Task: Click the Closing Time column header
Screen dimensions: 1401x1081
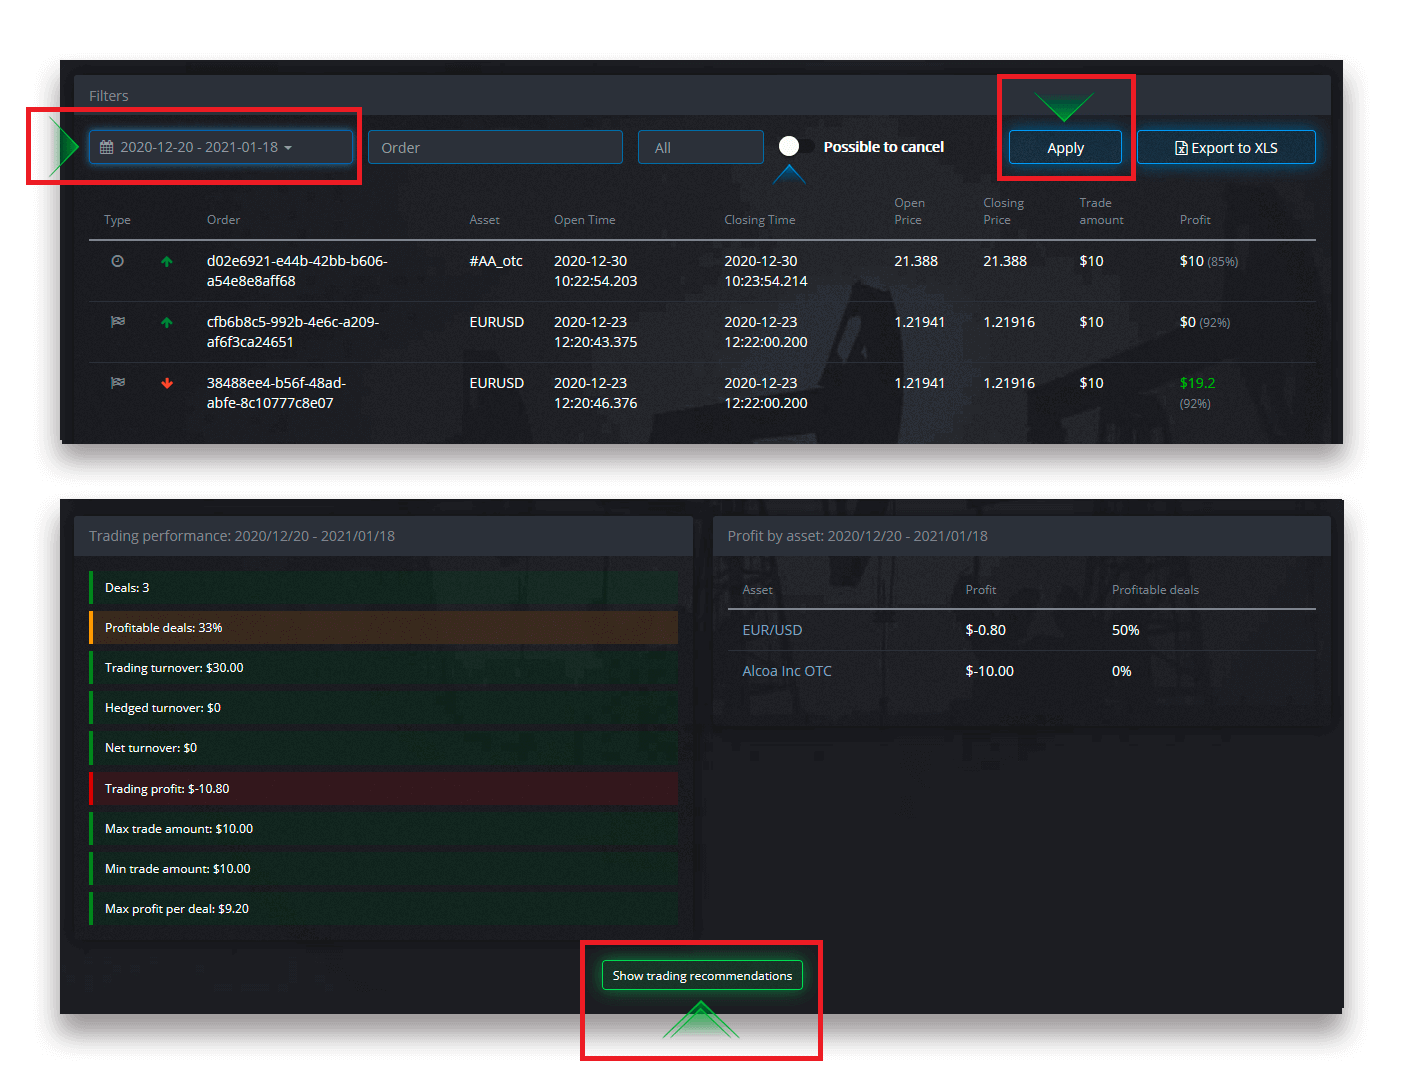Action: click(x=760, y=220)
